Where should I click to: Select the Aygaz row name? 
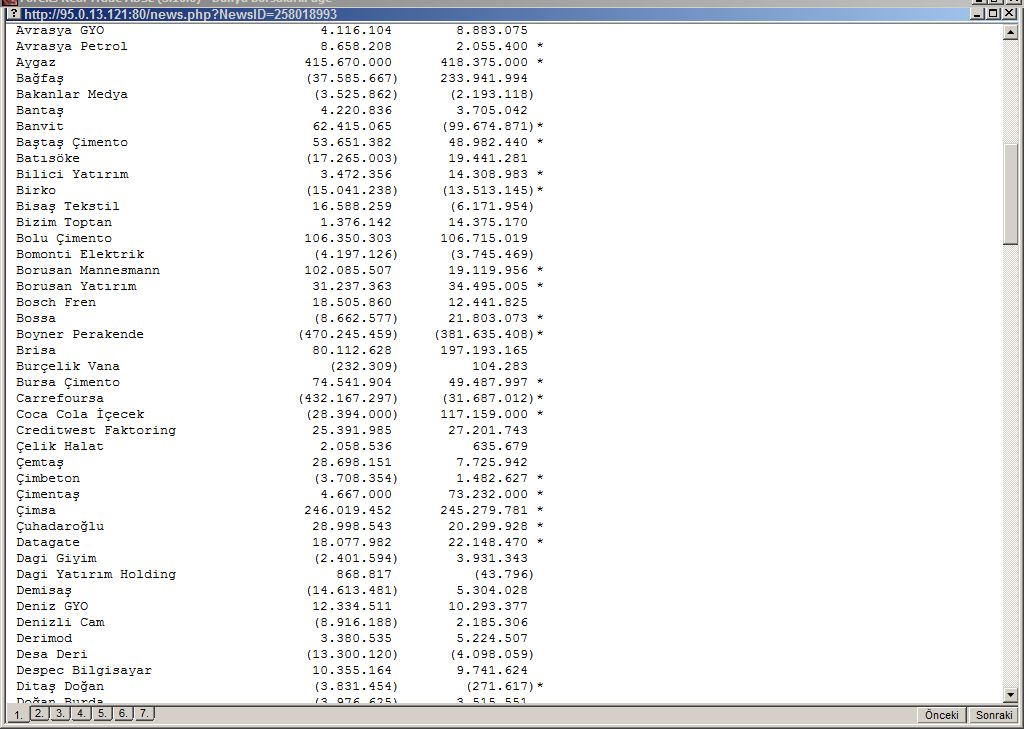point(36,62)
